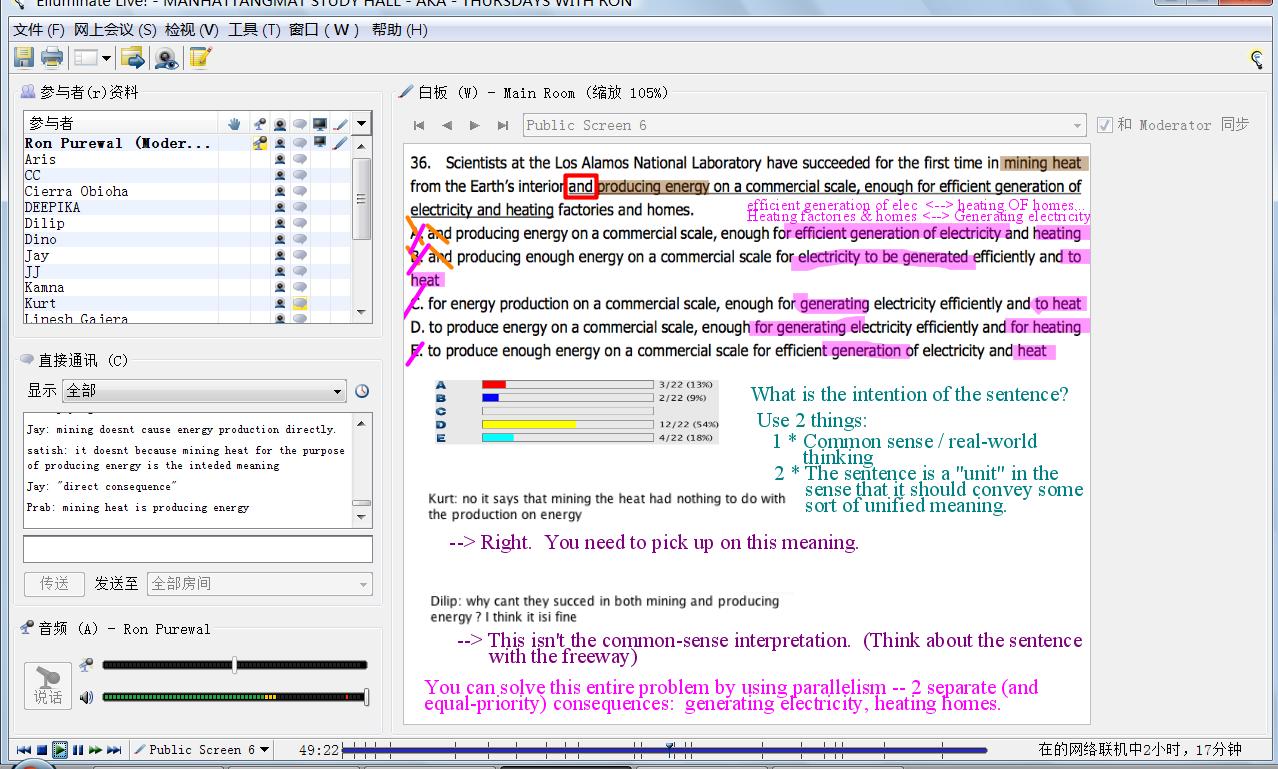Open the participants list options dropdown arrow

(x=362, y=124)
